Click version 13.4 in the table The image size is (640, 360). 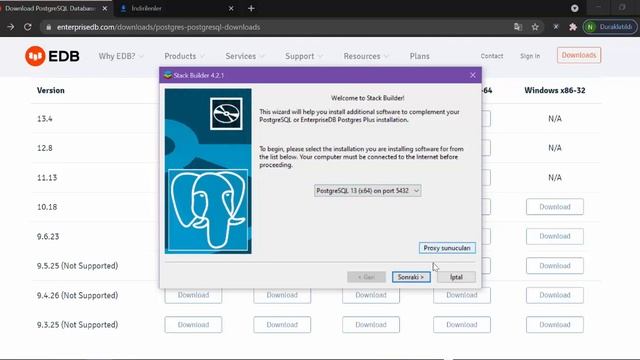44,119
